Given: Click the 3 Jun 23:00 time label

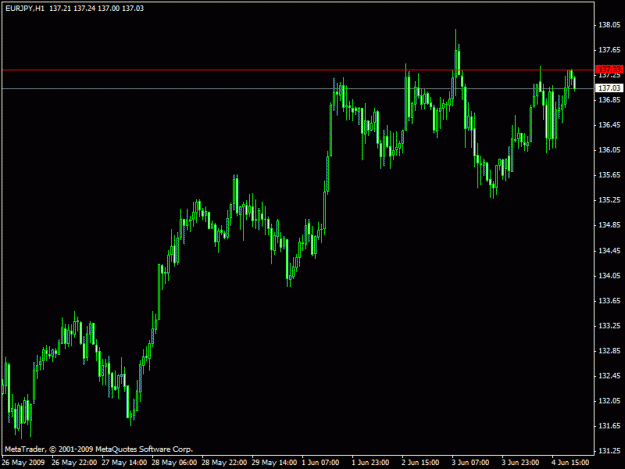Looking at the screenshot, I should (521, 463).
